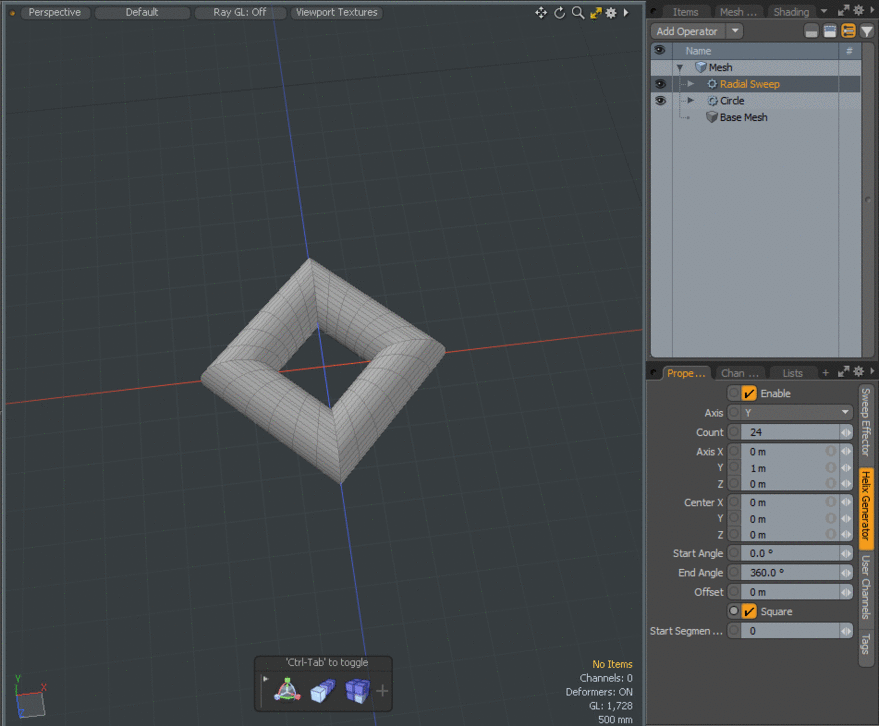Click the viewport zoom magnifier icon

click(577, 13)
